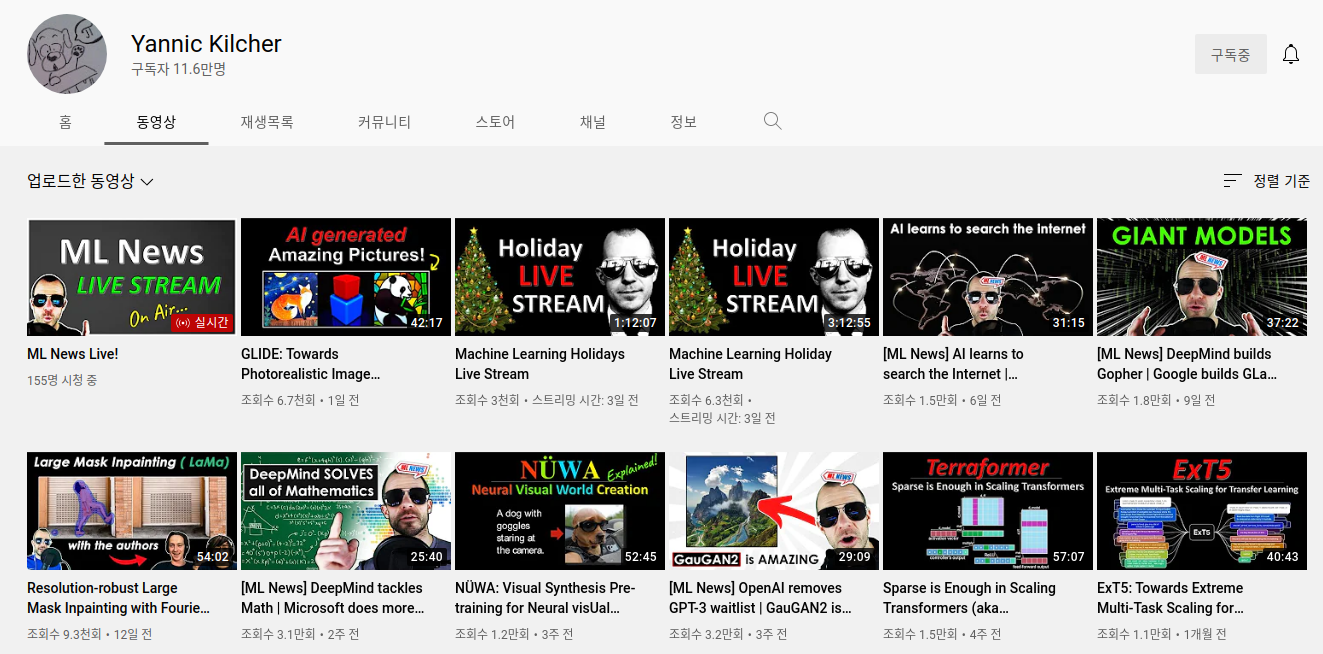Open the DeepMind SOLVES Mathematics thumbnail

pos(346,511)
